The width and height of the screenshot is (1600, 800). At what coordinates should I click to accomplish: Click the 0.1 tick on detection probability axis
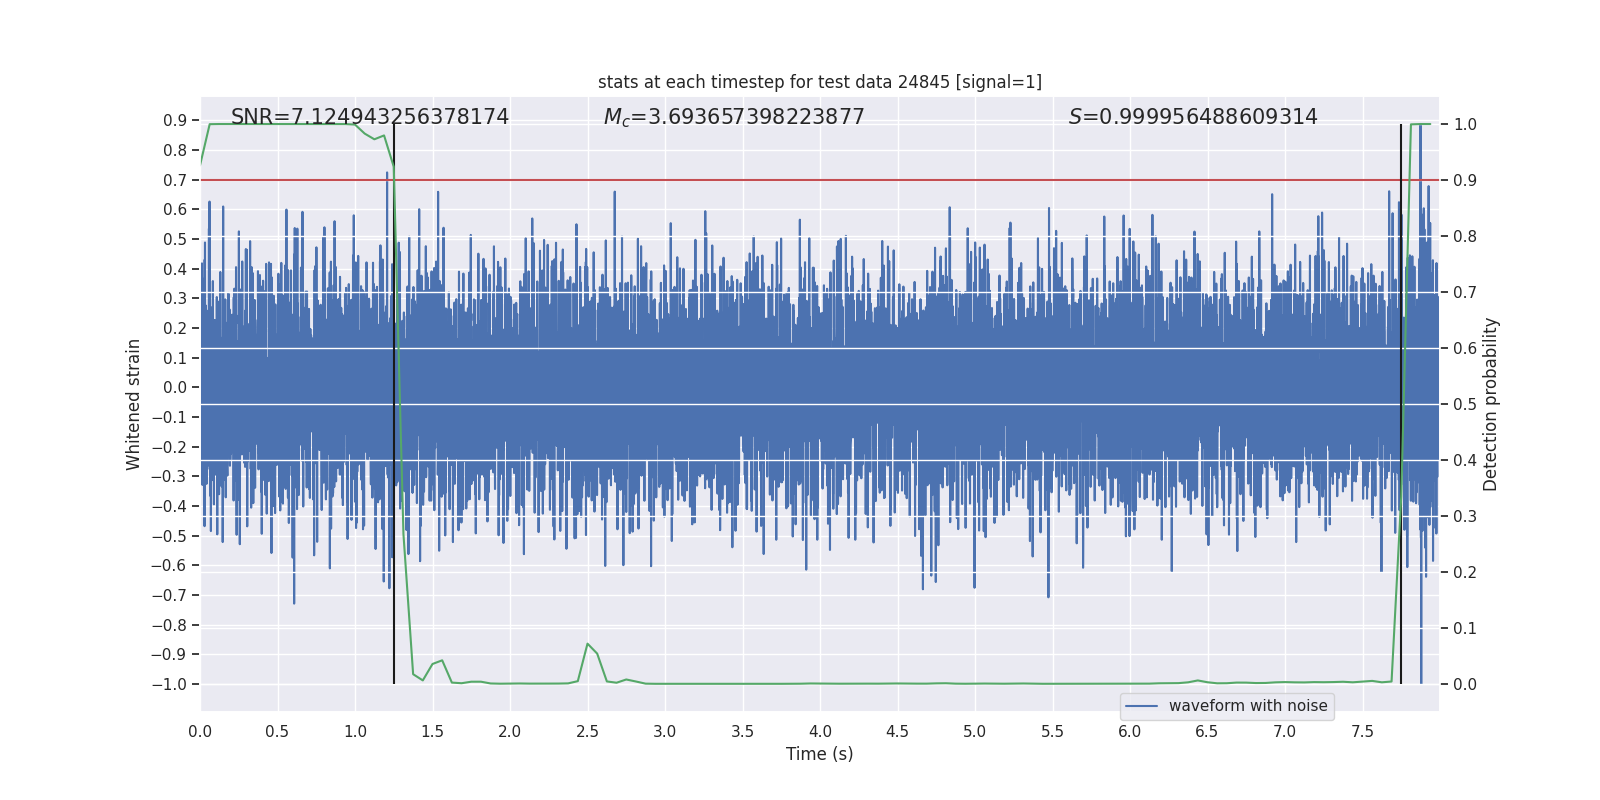coord(1465,628)
